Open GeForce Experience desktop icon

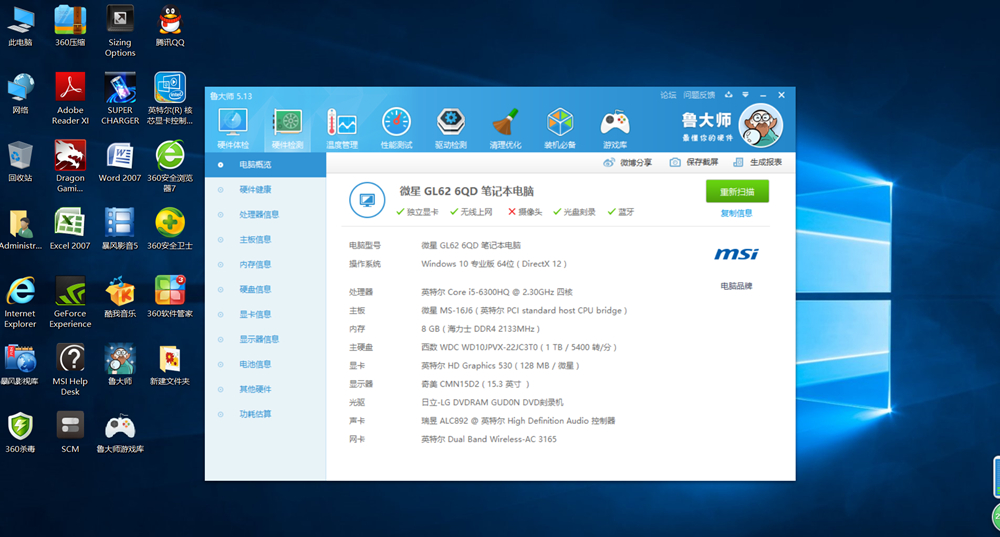[70, 302]
